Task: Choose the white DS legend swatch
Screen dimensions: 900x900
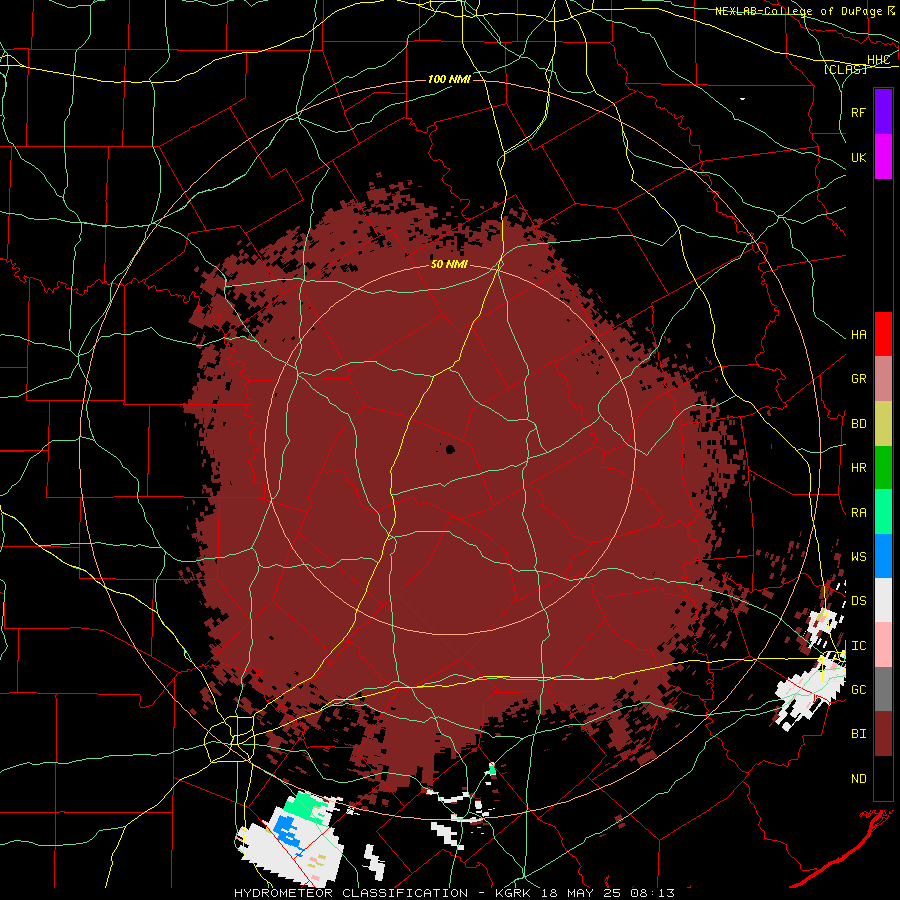Action: tap(883, 600)
